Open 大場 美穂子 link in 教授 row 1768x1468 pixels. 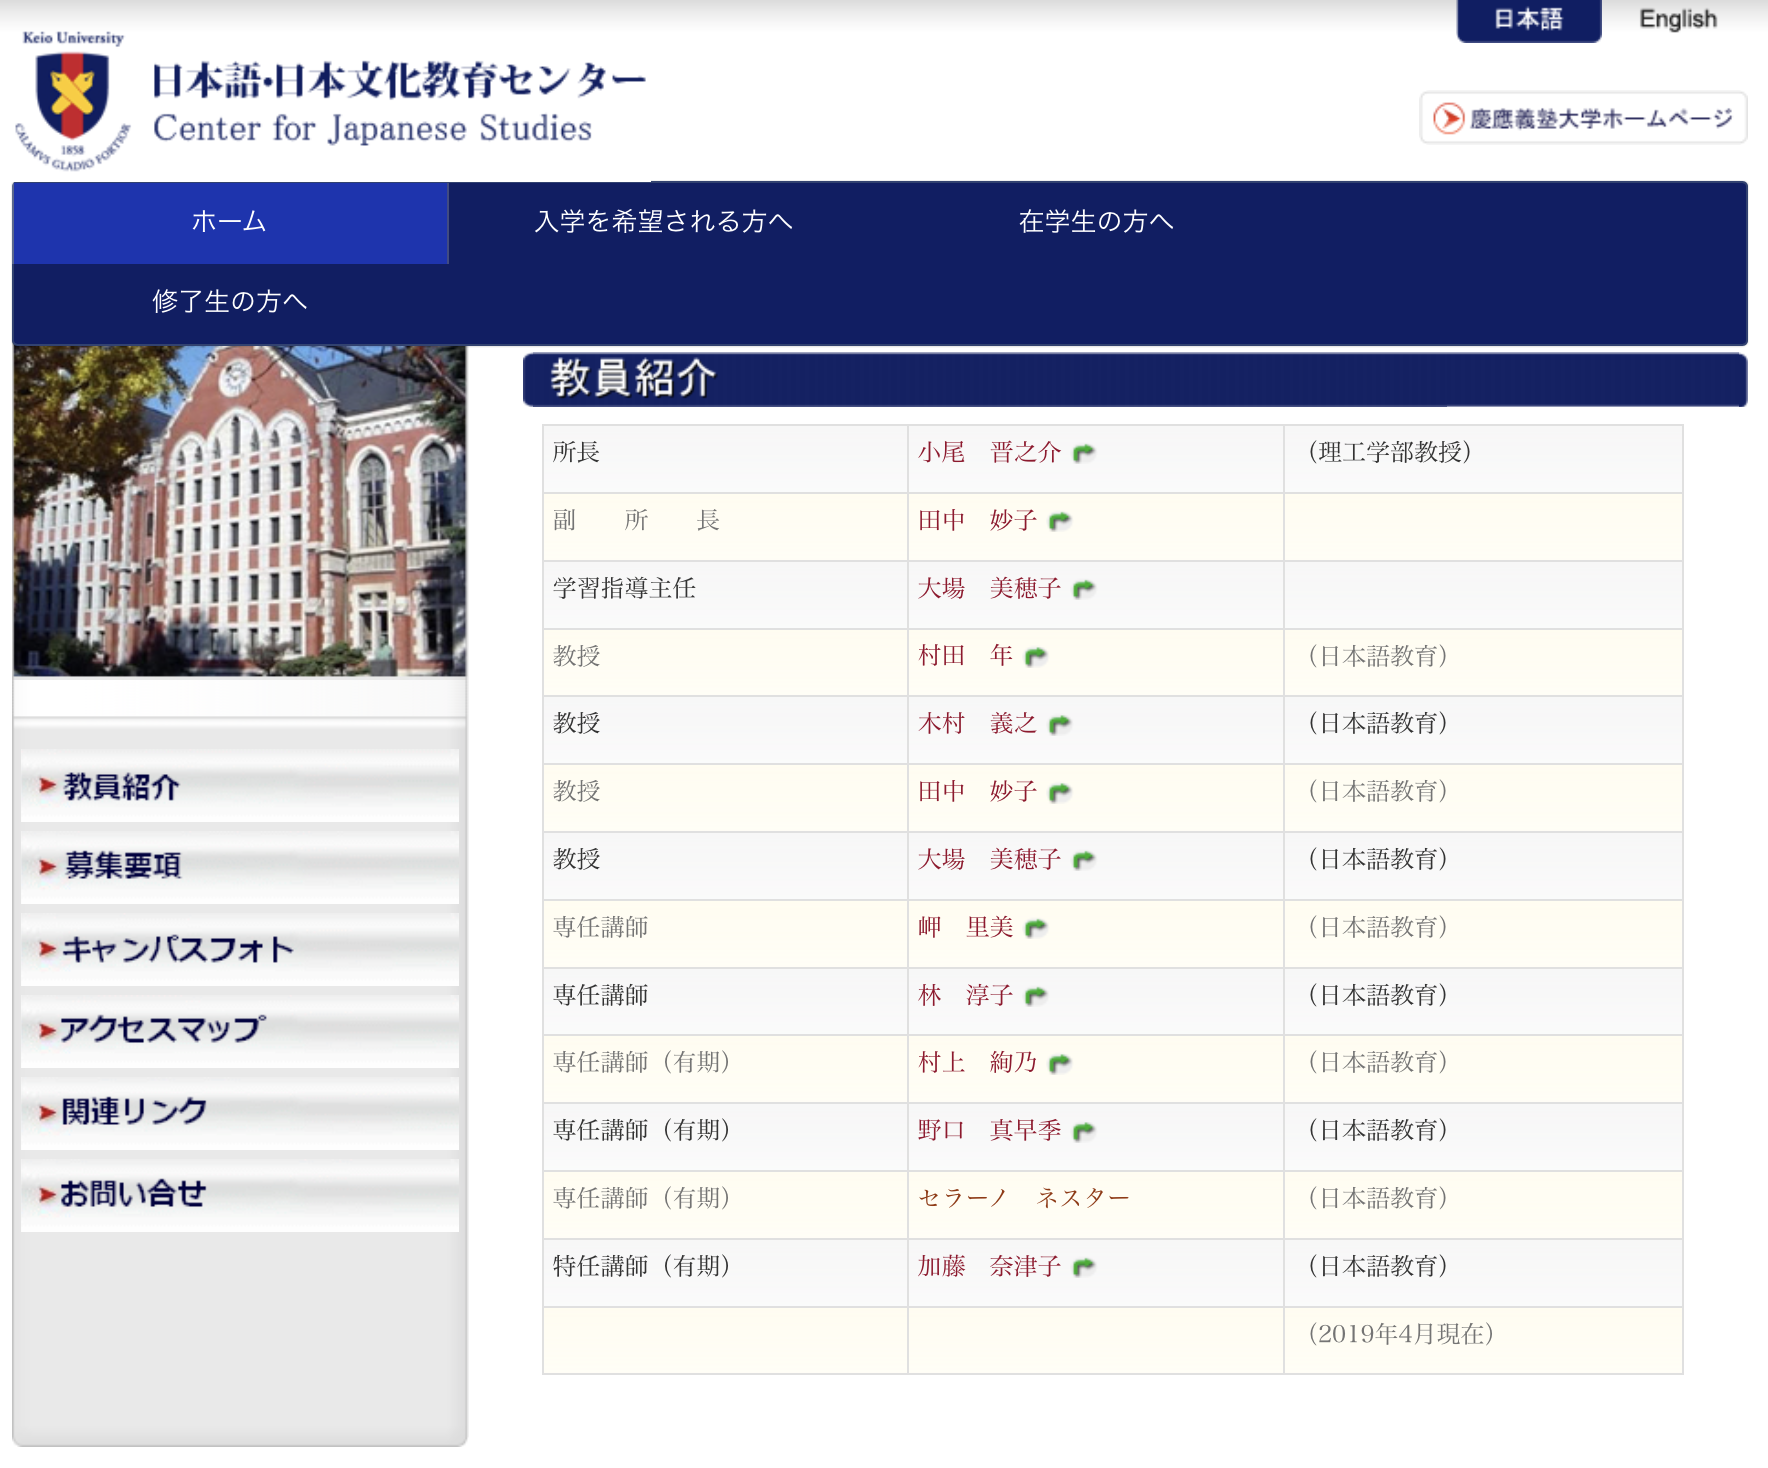click(x=990, y=859)
